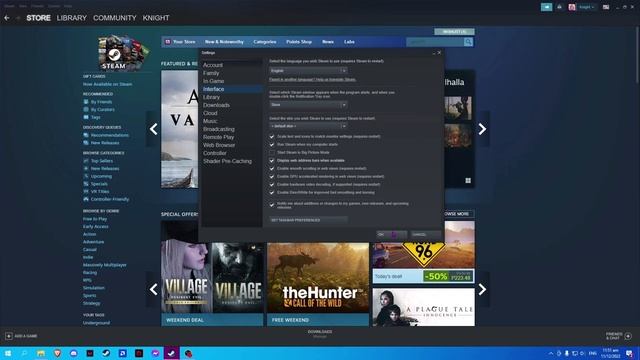Open the skin selection dropdown
Image resolution: width=640 pixels, height=360 pixels.
point(308,126)
